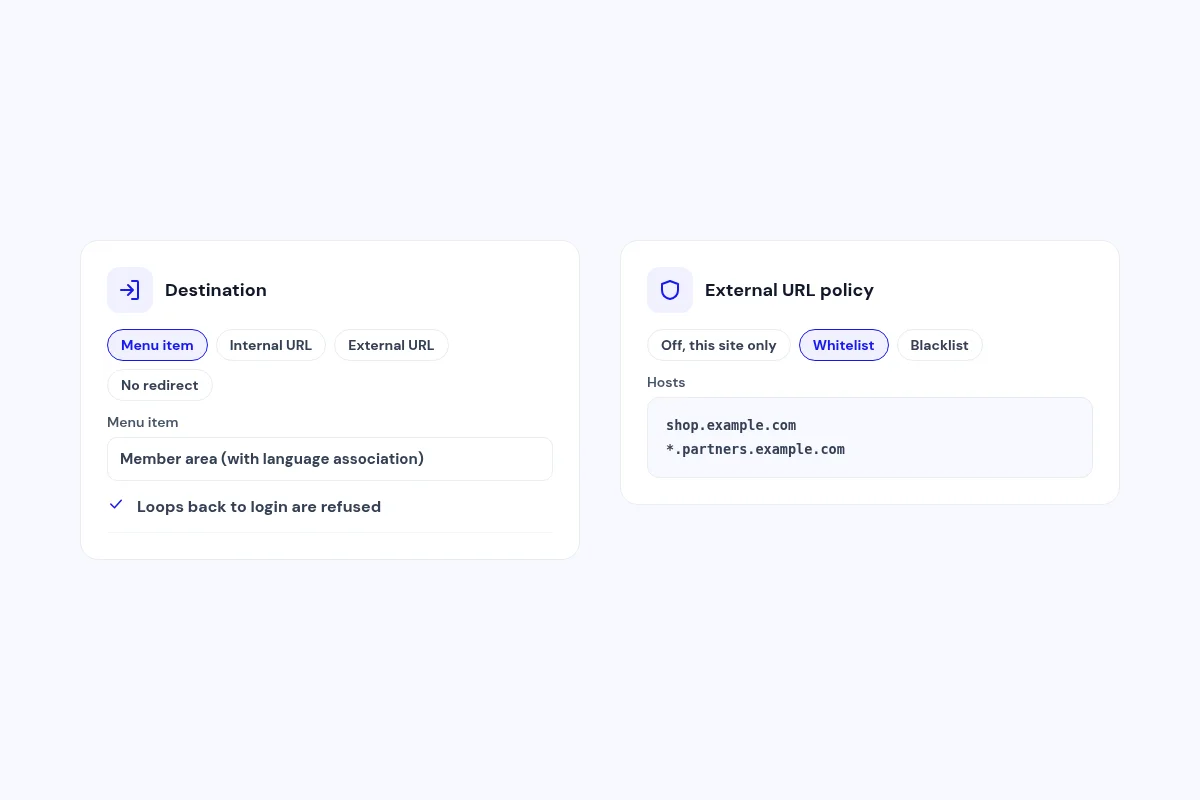The image size is (1200, 800).
Task: Choose Internal URL as destination
Action: pyautogui.click(x=271, y=345)
